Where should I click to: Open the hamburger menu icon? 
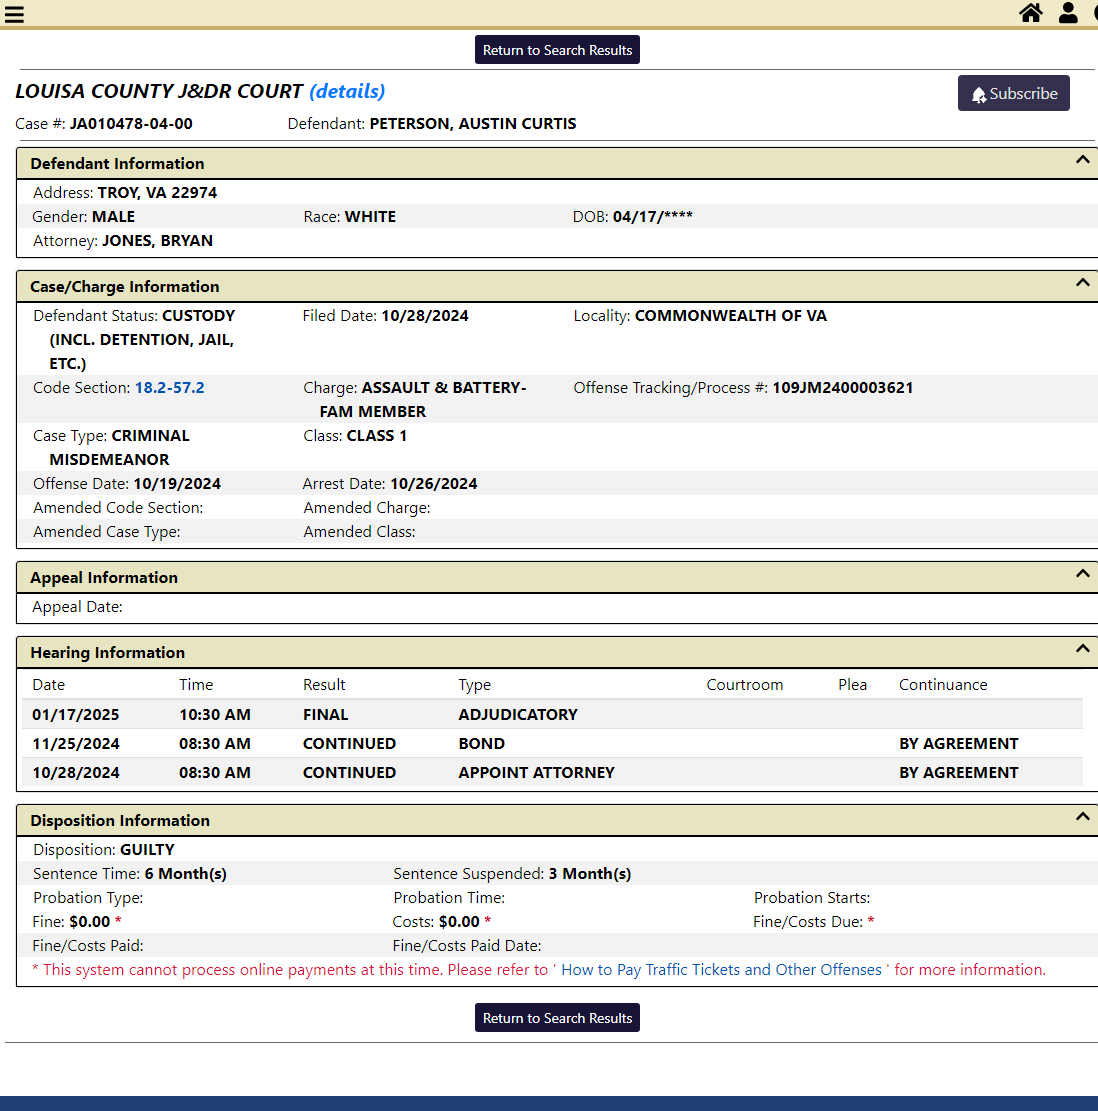click(x=14, y=14)
